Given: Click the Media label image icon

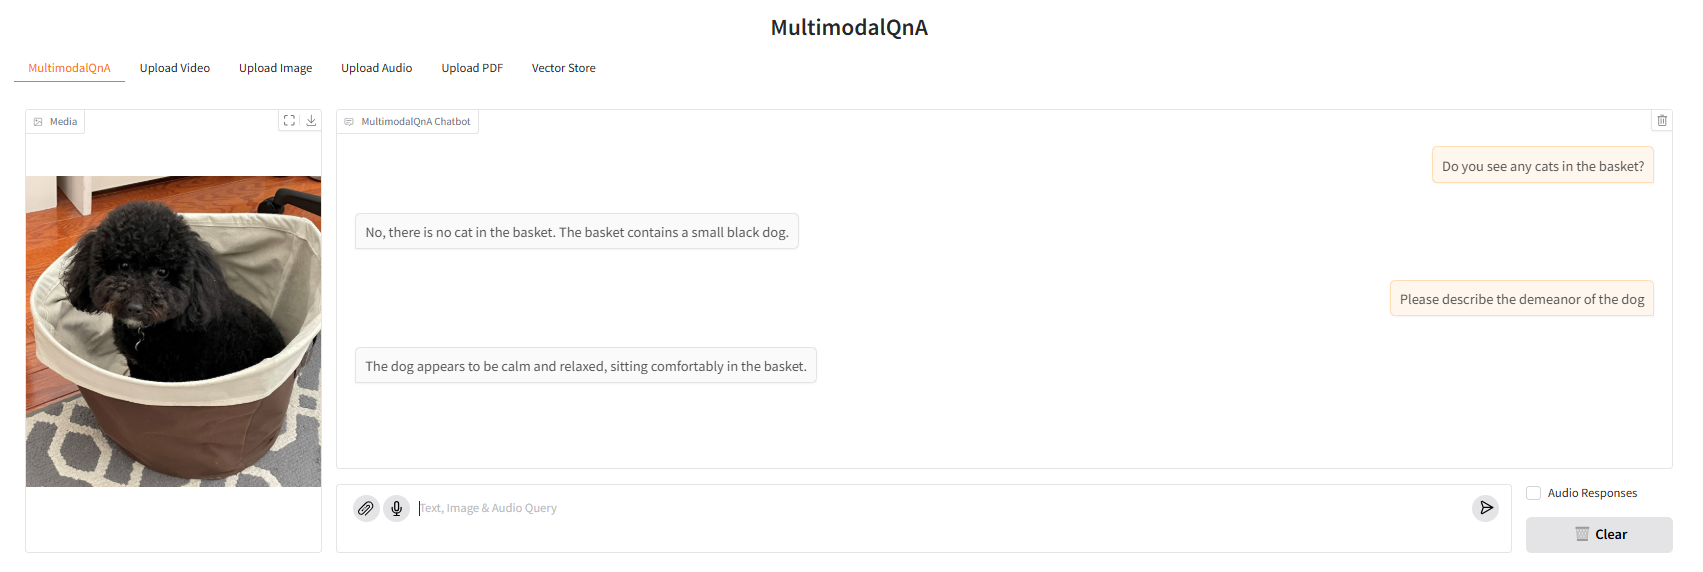Looking at the screenshot, I should (38, 122).
